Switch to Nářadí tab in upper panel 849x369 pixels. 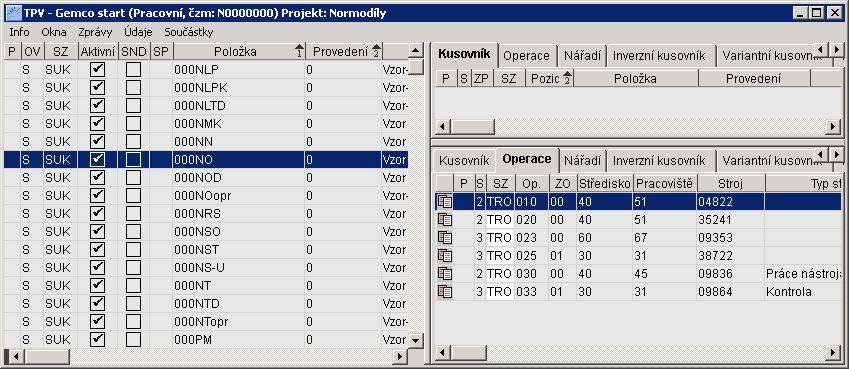pos(582,55)
